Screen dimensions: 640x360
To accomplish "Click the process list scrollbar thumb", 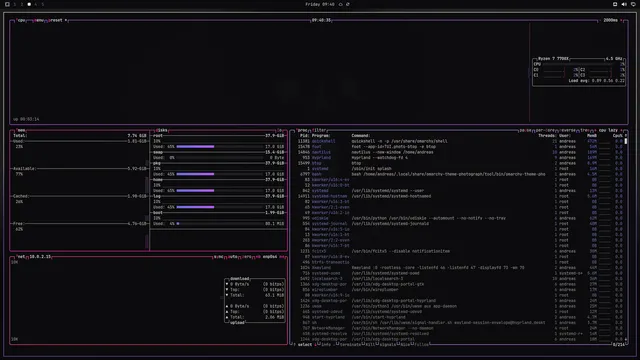I will pos(626,141).
